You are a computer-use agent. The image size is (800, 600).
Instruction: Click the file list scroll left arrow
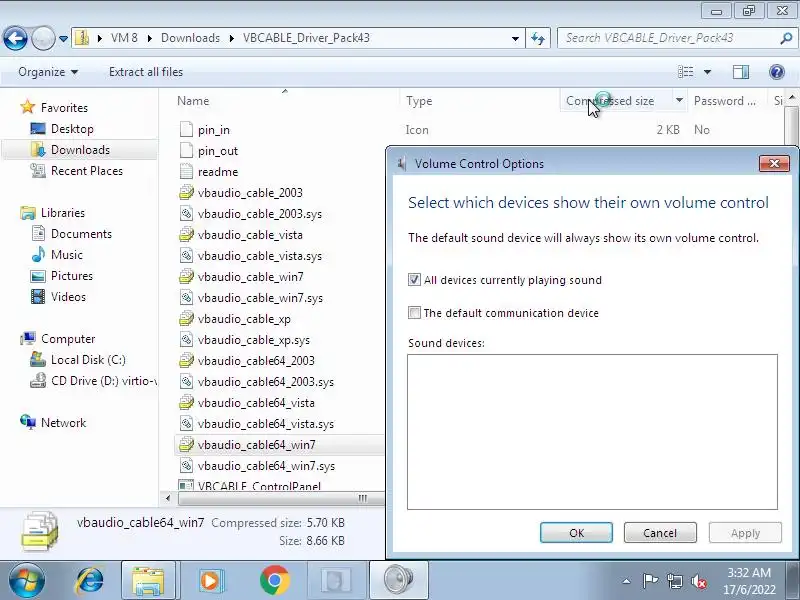(168, 498)
